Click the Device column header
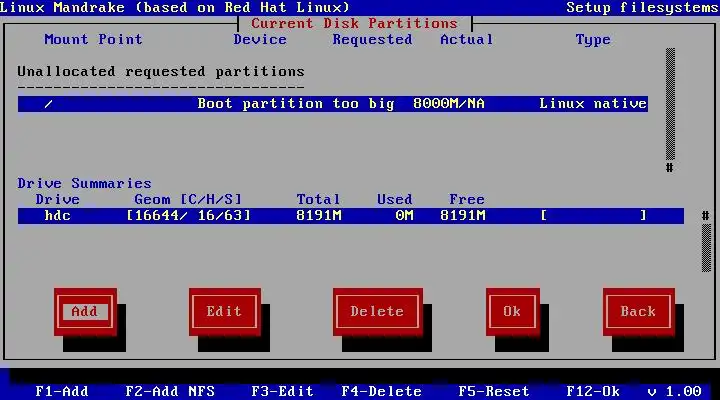The height and width of the screenshot is (400, 720). pos(260,39)
